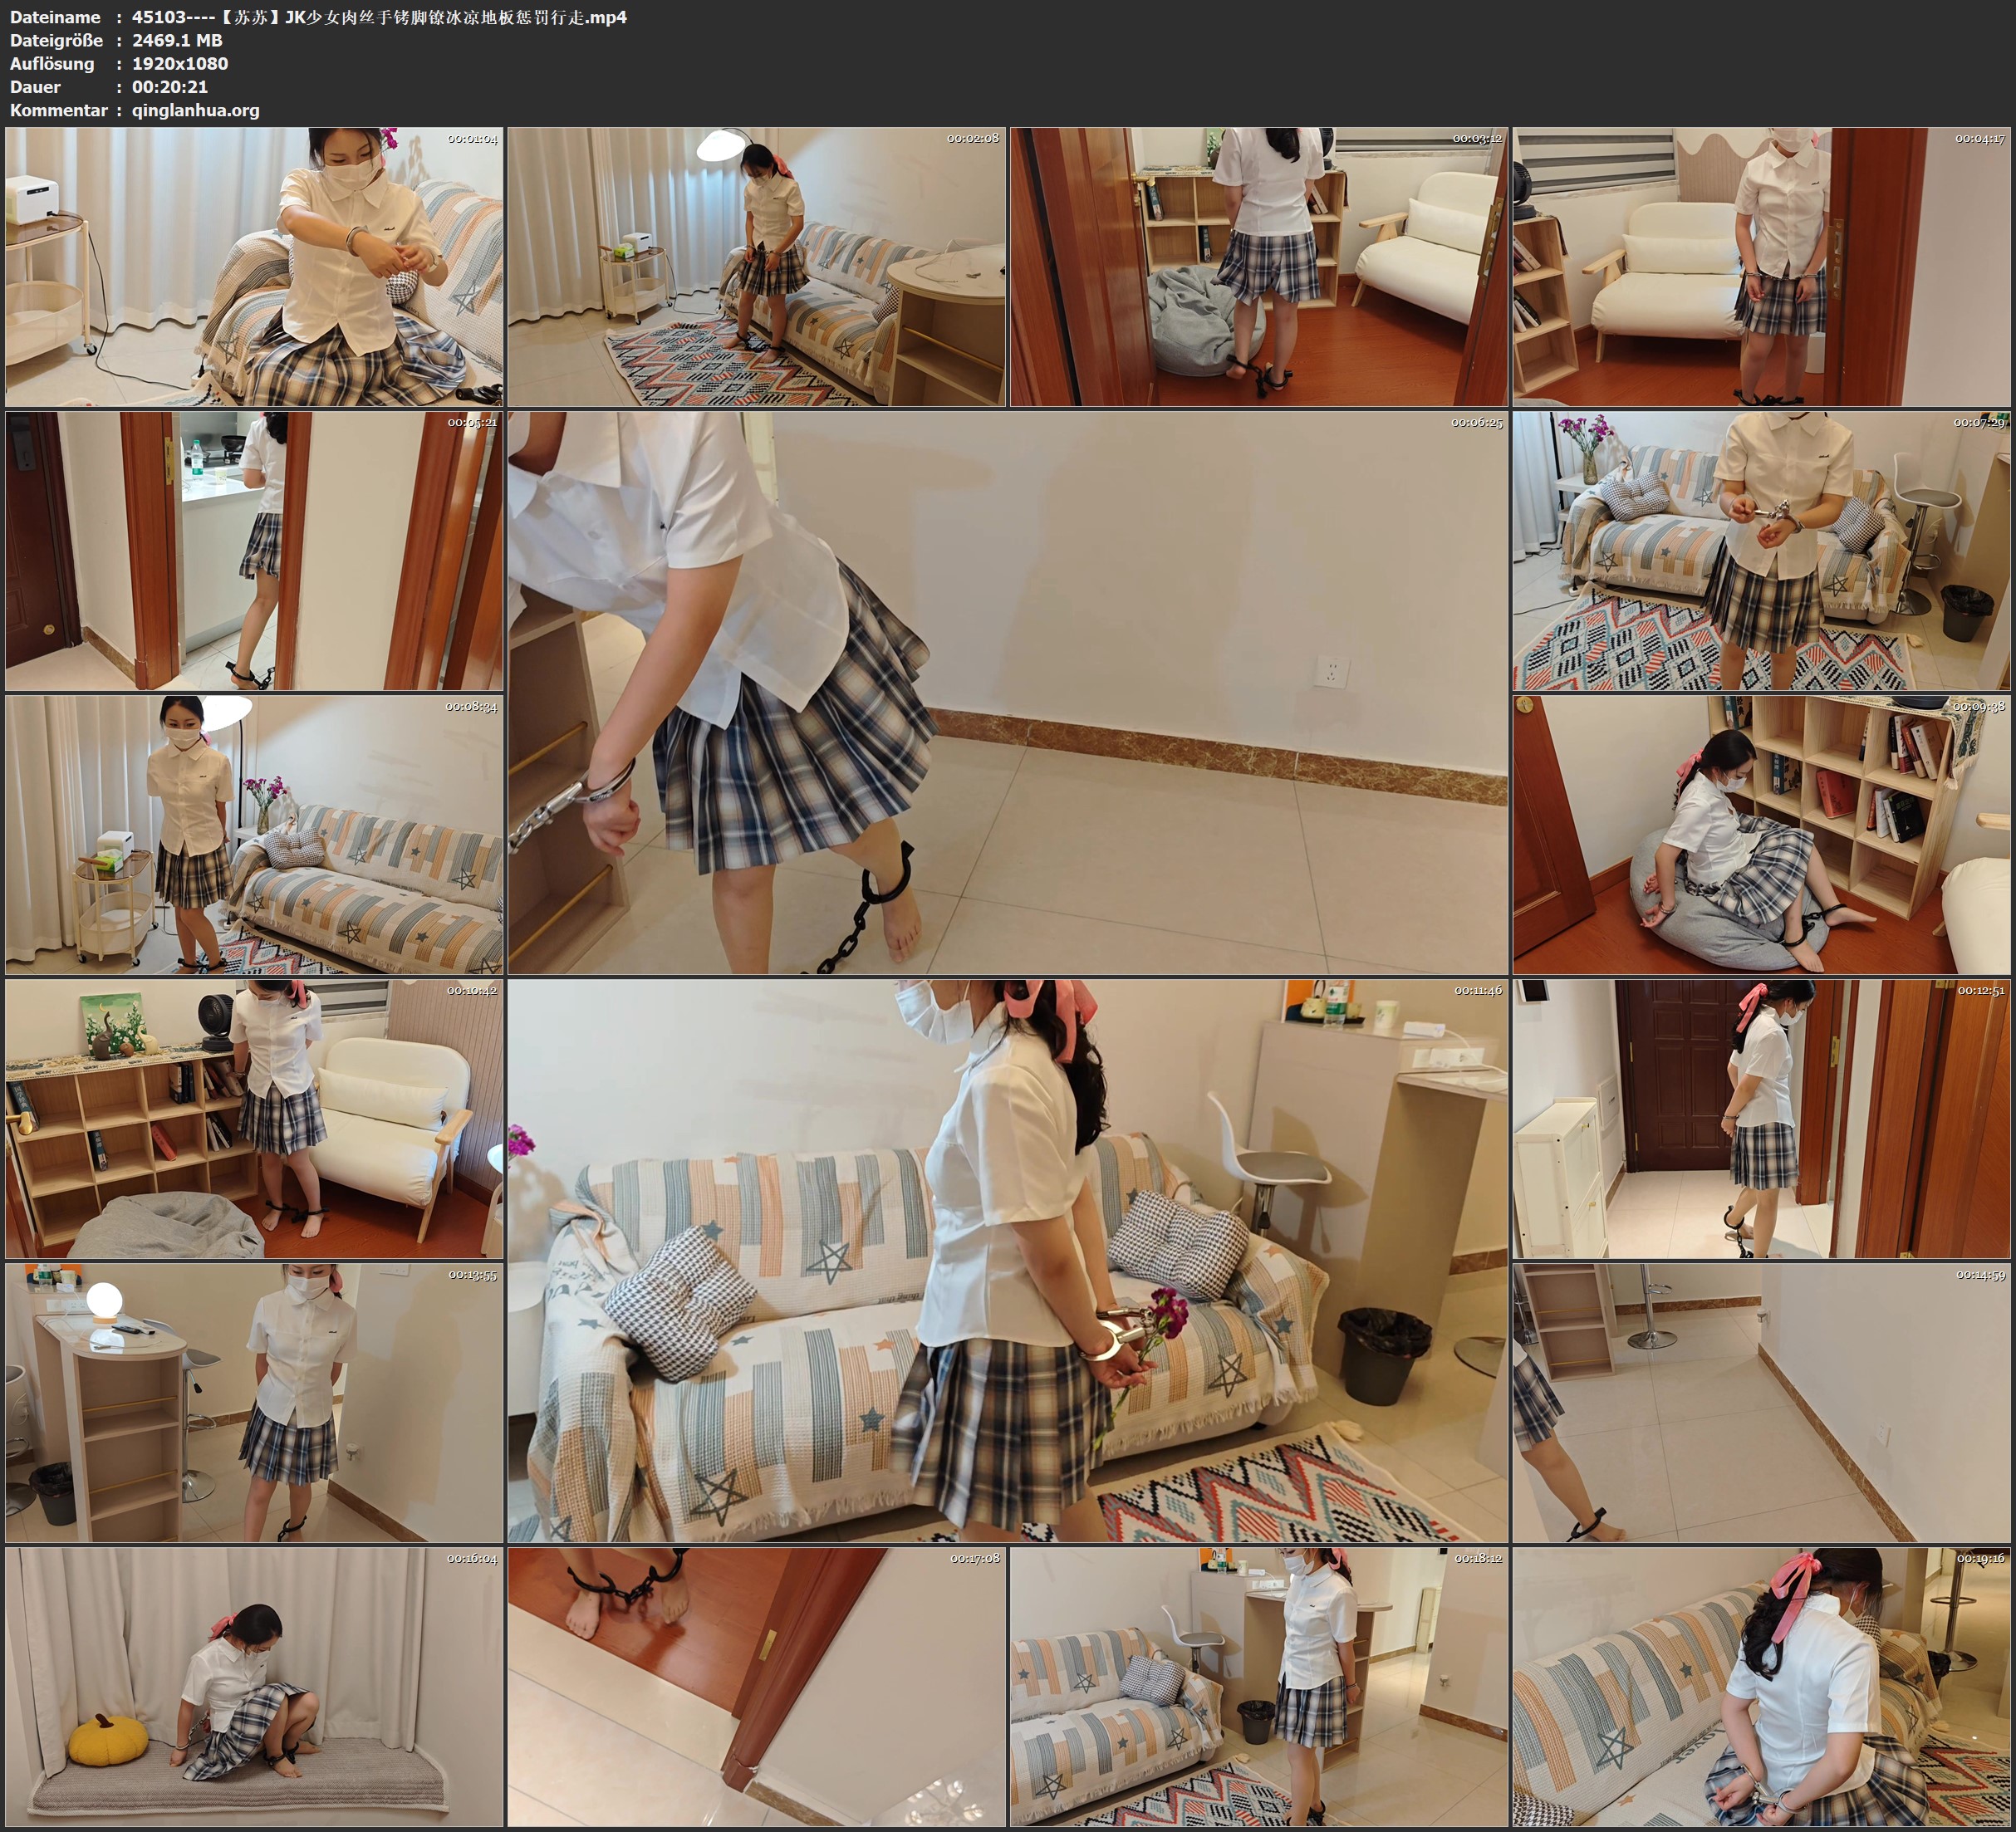
Task: Open the 00:08:34 preview thumbnail
Action: click(254, 835)
